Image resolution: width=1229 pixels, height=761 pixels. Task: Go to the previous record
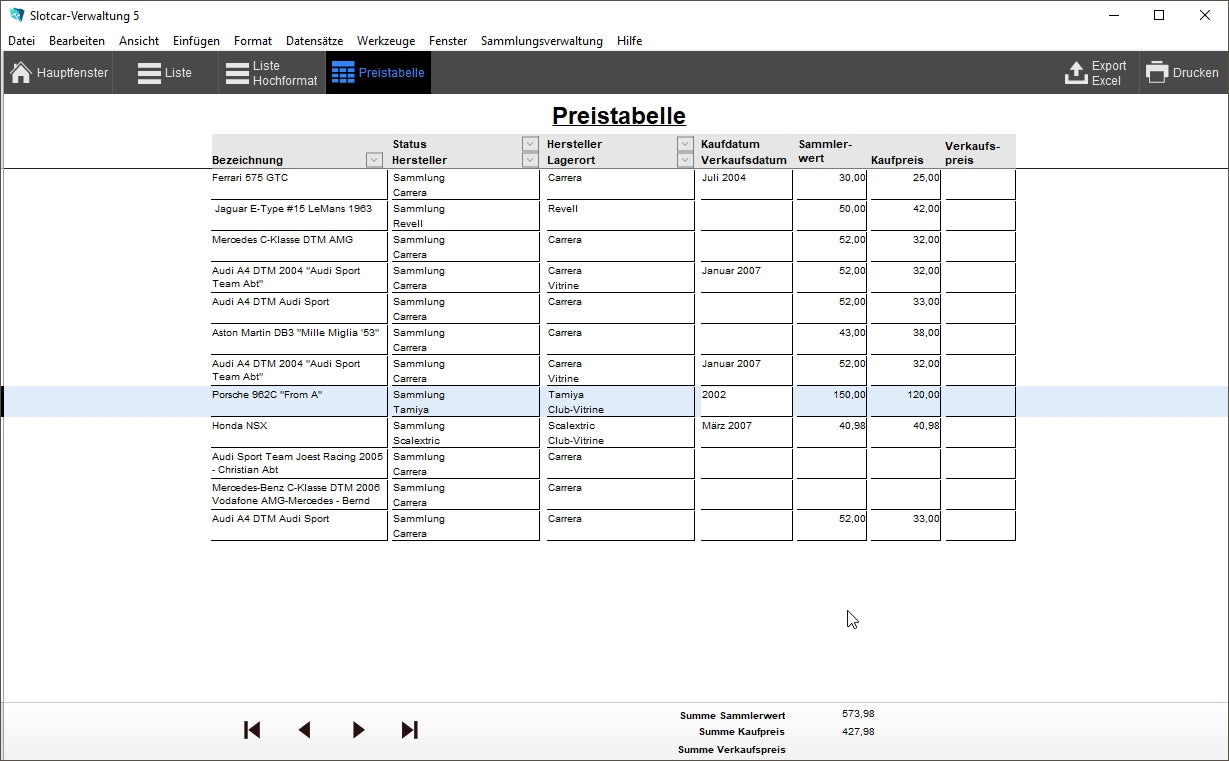pos(305,730)
